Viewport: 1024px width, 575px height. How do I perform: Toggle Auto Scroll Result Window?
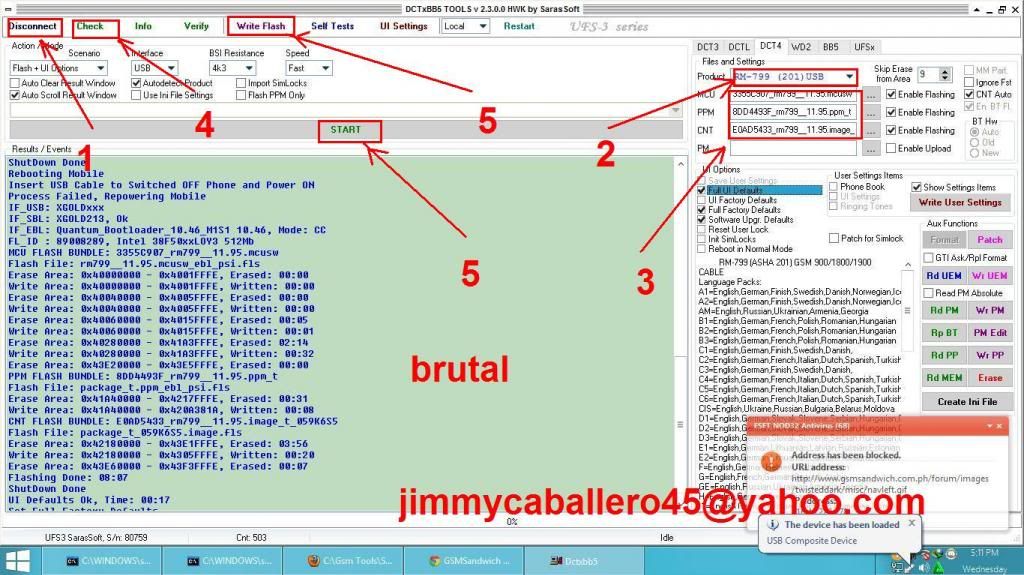click(14, 95)
